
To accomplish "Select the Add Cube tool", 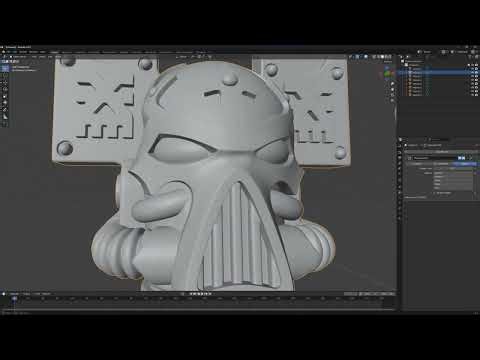I will point(5,124).
